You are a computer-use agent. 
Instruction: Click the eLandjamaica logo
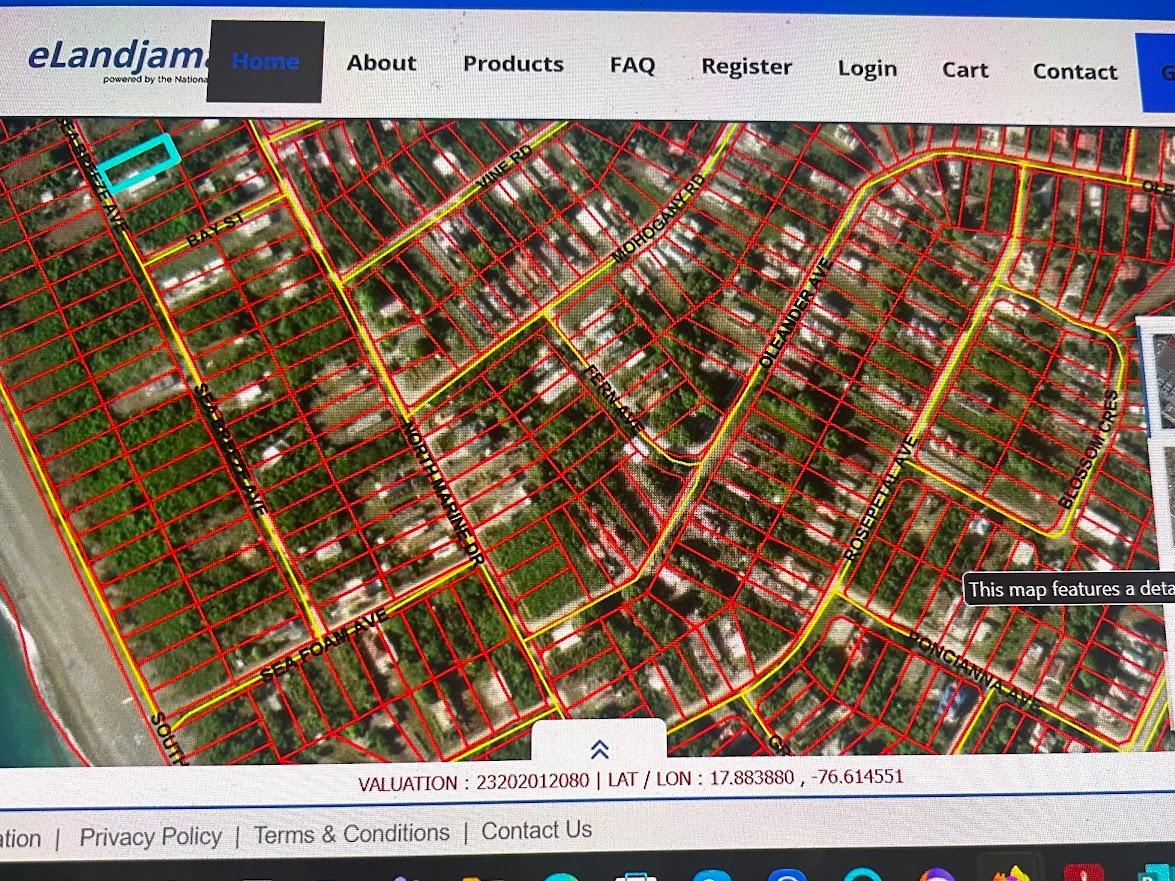pyautogui.click(x=117, y=61)
